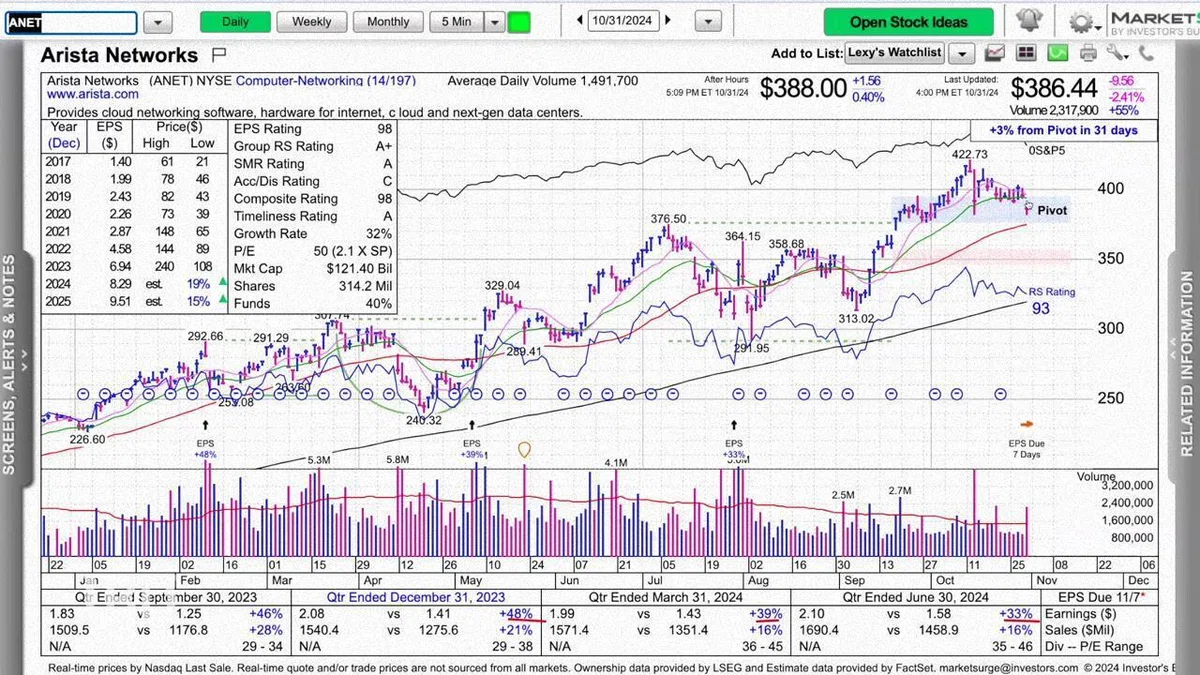This screenshot has height=675, width=1200.
Task: Click the chart view icon beside watchlist
Action: pos(994,53)
